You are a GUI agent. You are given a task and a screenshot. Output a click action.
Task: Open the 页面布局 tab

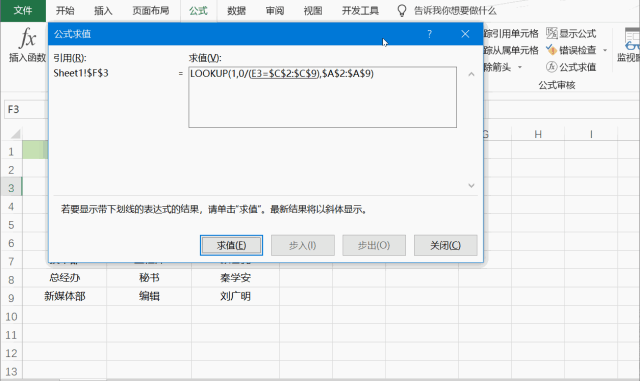pos(151,10)
